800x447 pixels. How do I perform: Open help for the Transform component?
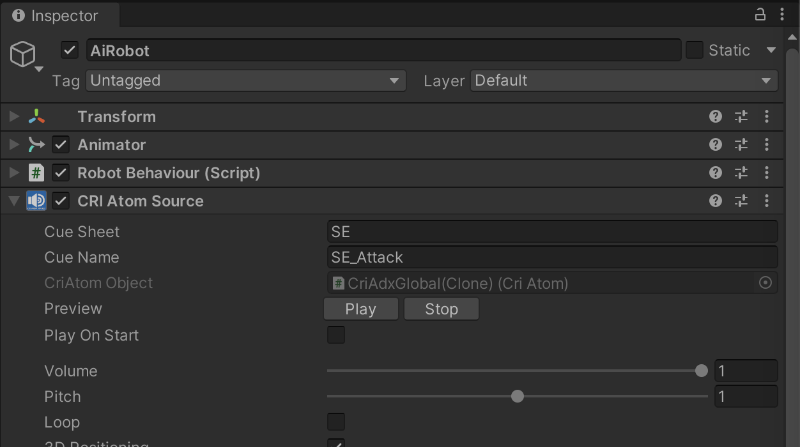click(x=715, y=117)
